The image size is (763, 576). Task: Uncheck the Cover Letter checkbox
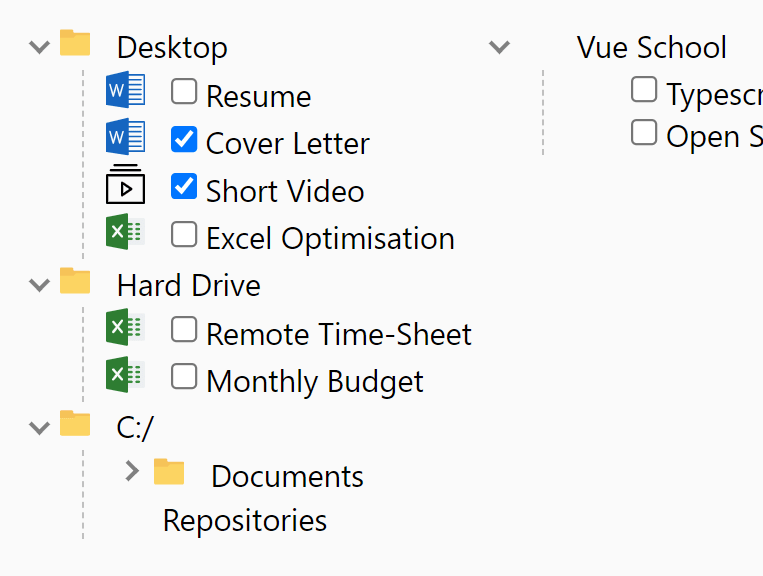click(x=184, y=139)
